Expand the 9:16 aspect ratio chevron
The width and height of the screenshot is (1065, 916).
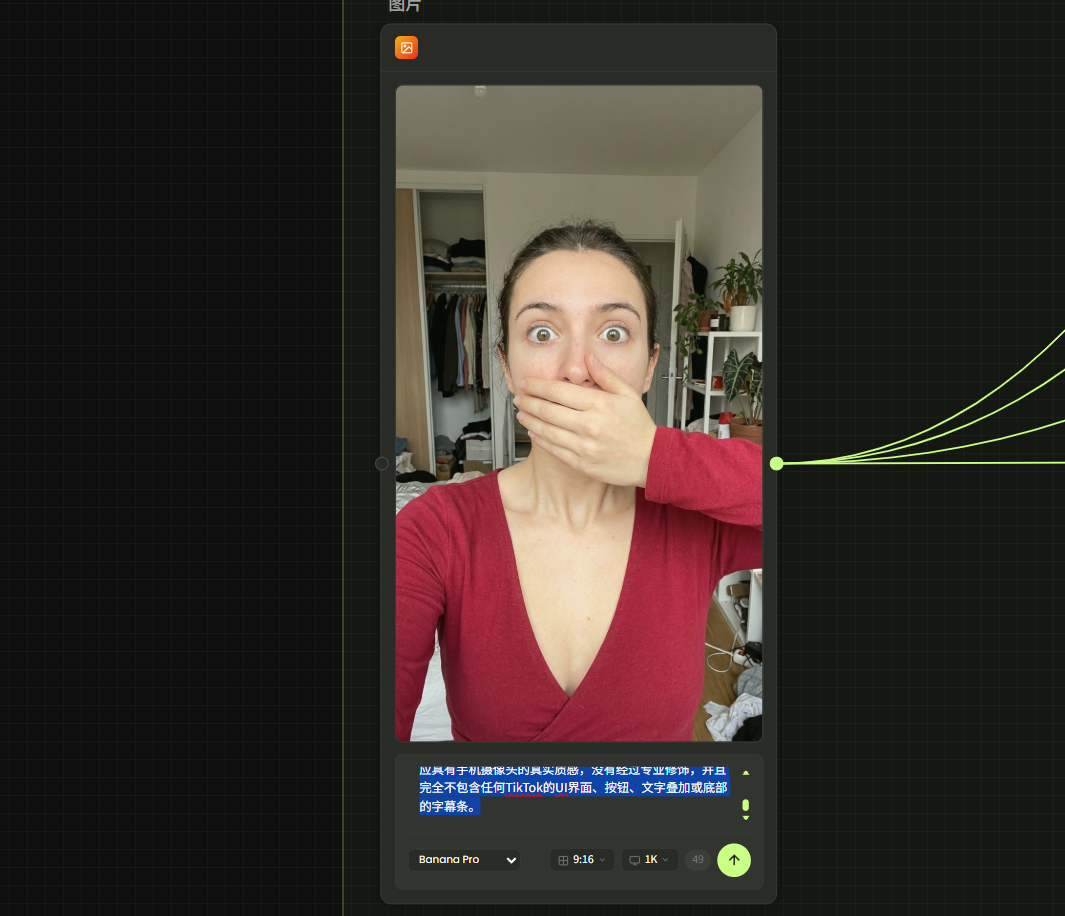click(603, 860)
